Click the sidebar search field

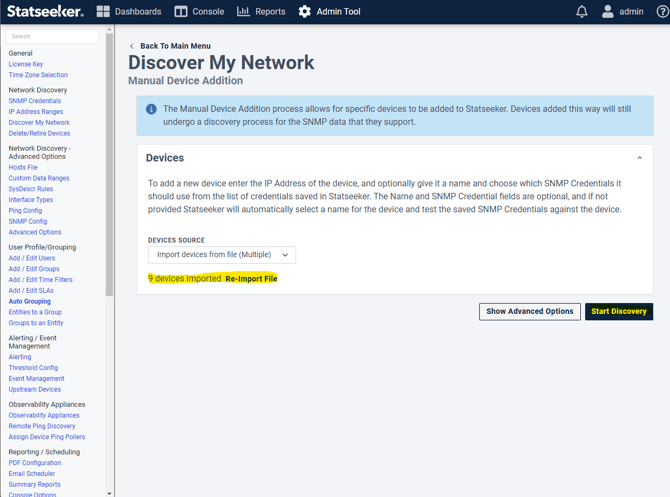[x=53, y=37]
